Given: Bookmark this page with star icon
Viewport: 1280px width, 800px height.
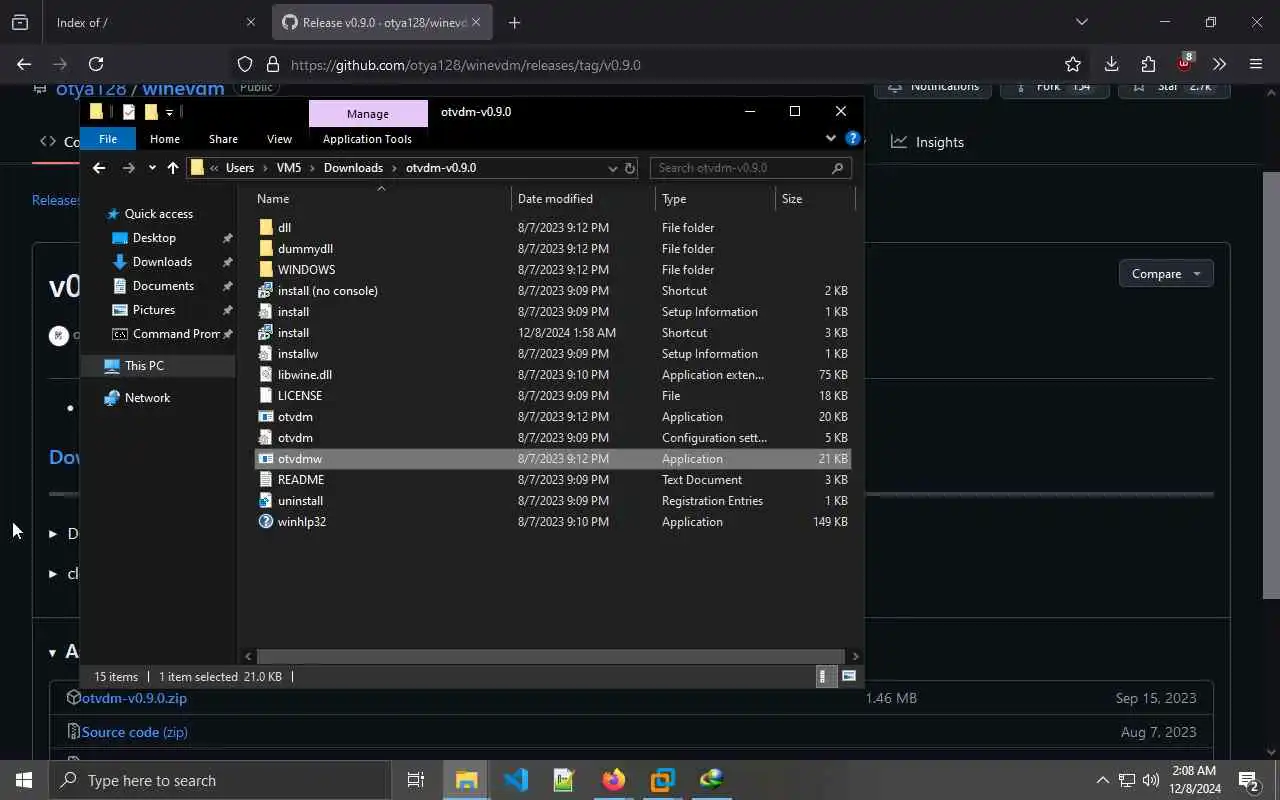Looking at the screenshot, I should 1073,64.
